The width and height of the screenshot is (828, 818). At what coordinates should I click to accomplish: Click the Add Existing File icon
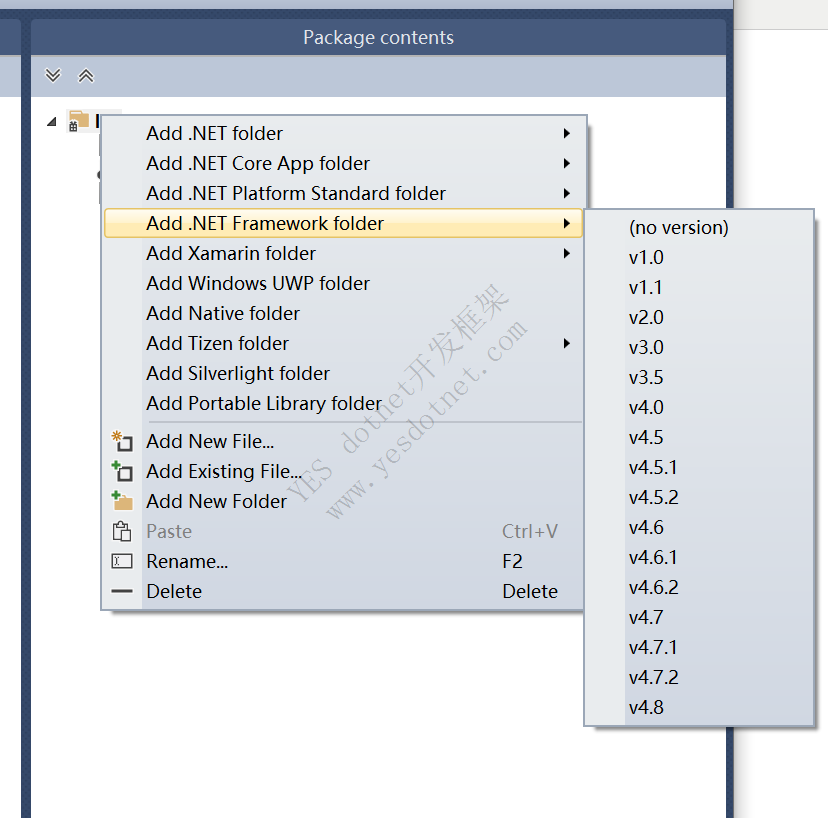[122, 471]
